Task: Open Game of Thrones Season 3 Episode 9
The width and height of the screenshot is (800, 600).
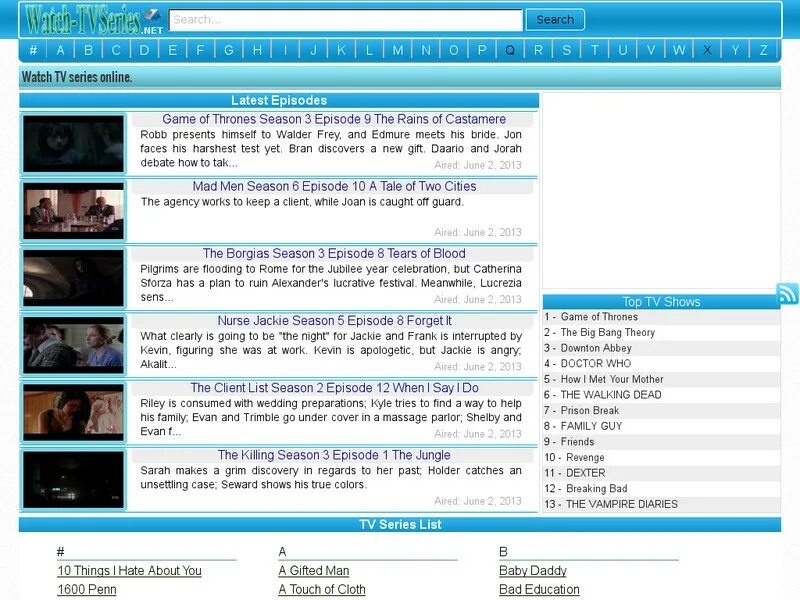Action: (x=334, y=119)
